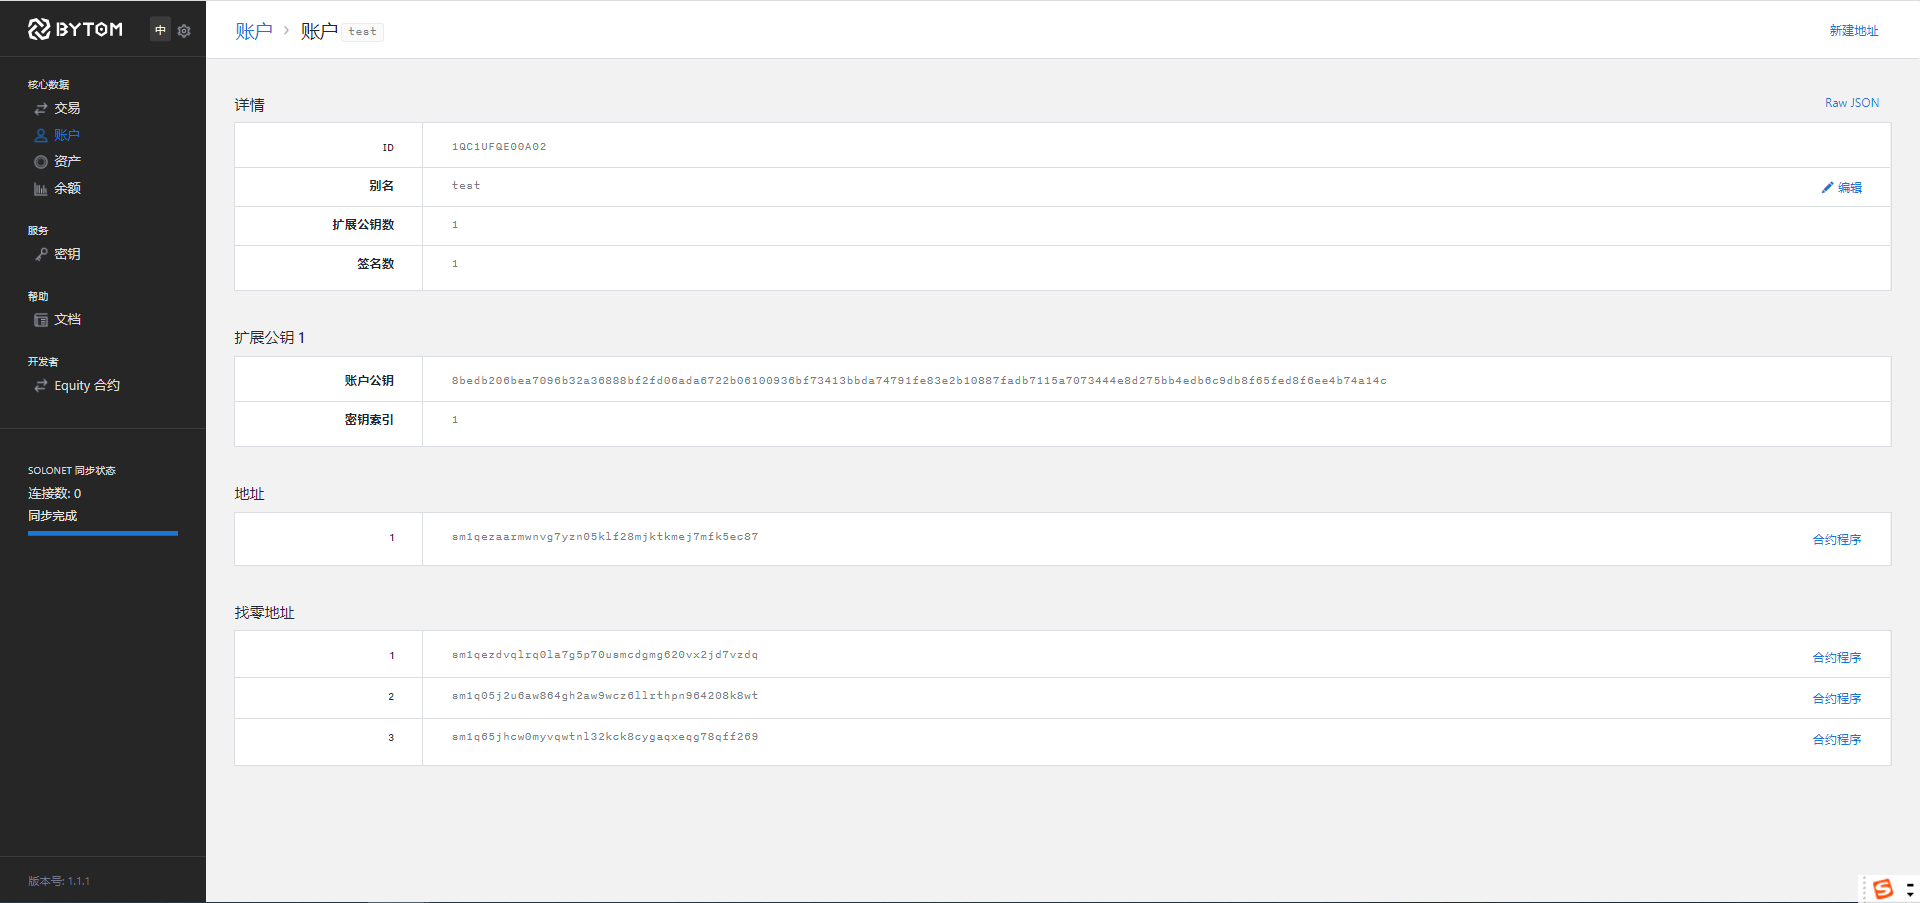The image size is (1920, 903).
Task: Click change address starting sm1q05j2u6aw864
Action: [x=605, y=696]
